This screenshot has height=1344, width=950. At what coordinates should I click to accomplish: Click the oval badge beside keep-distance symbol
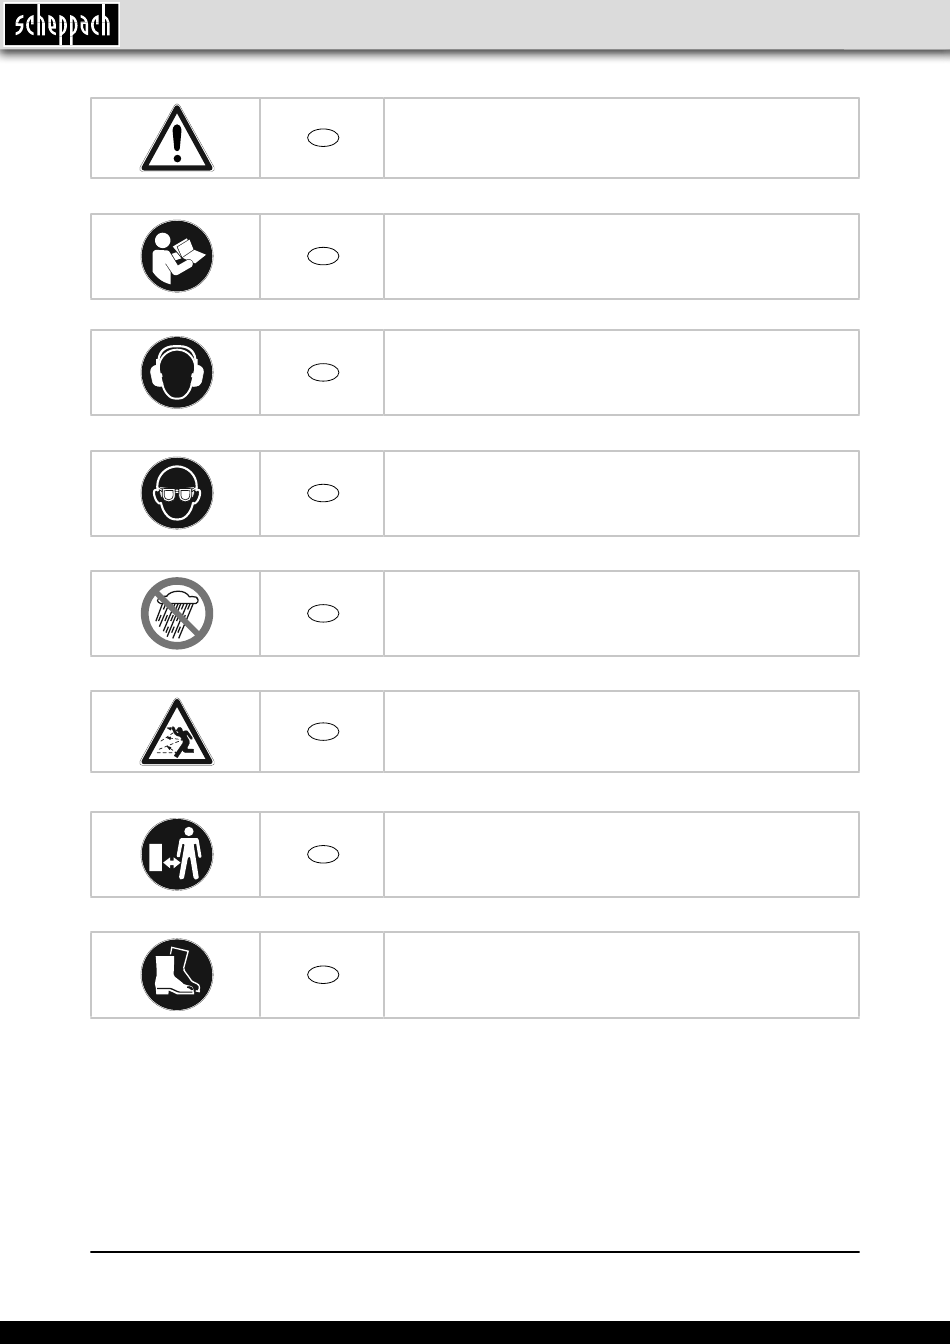point(323,854)
